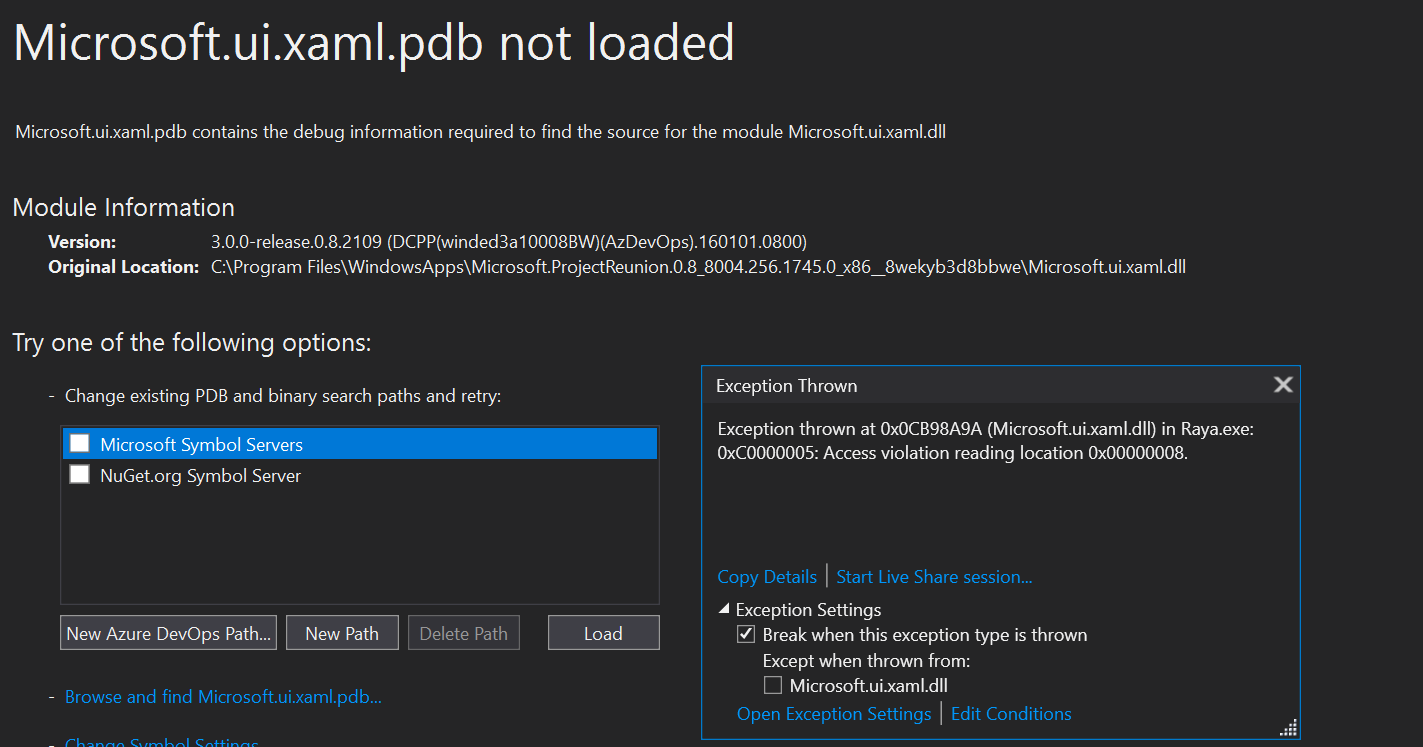Close the Exception Thrown popup
The width and height of the screenshot is (1423, 747).
coord(1282,385)
